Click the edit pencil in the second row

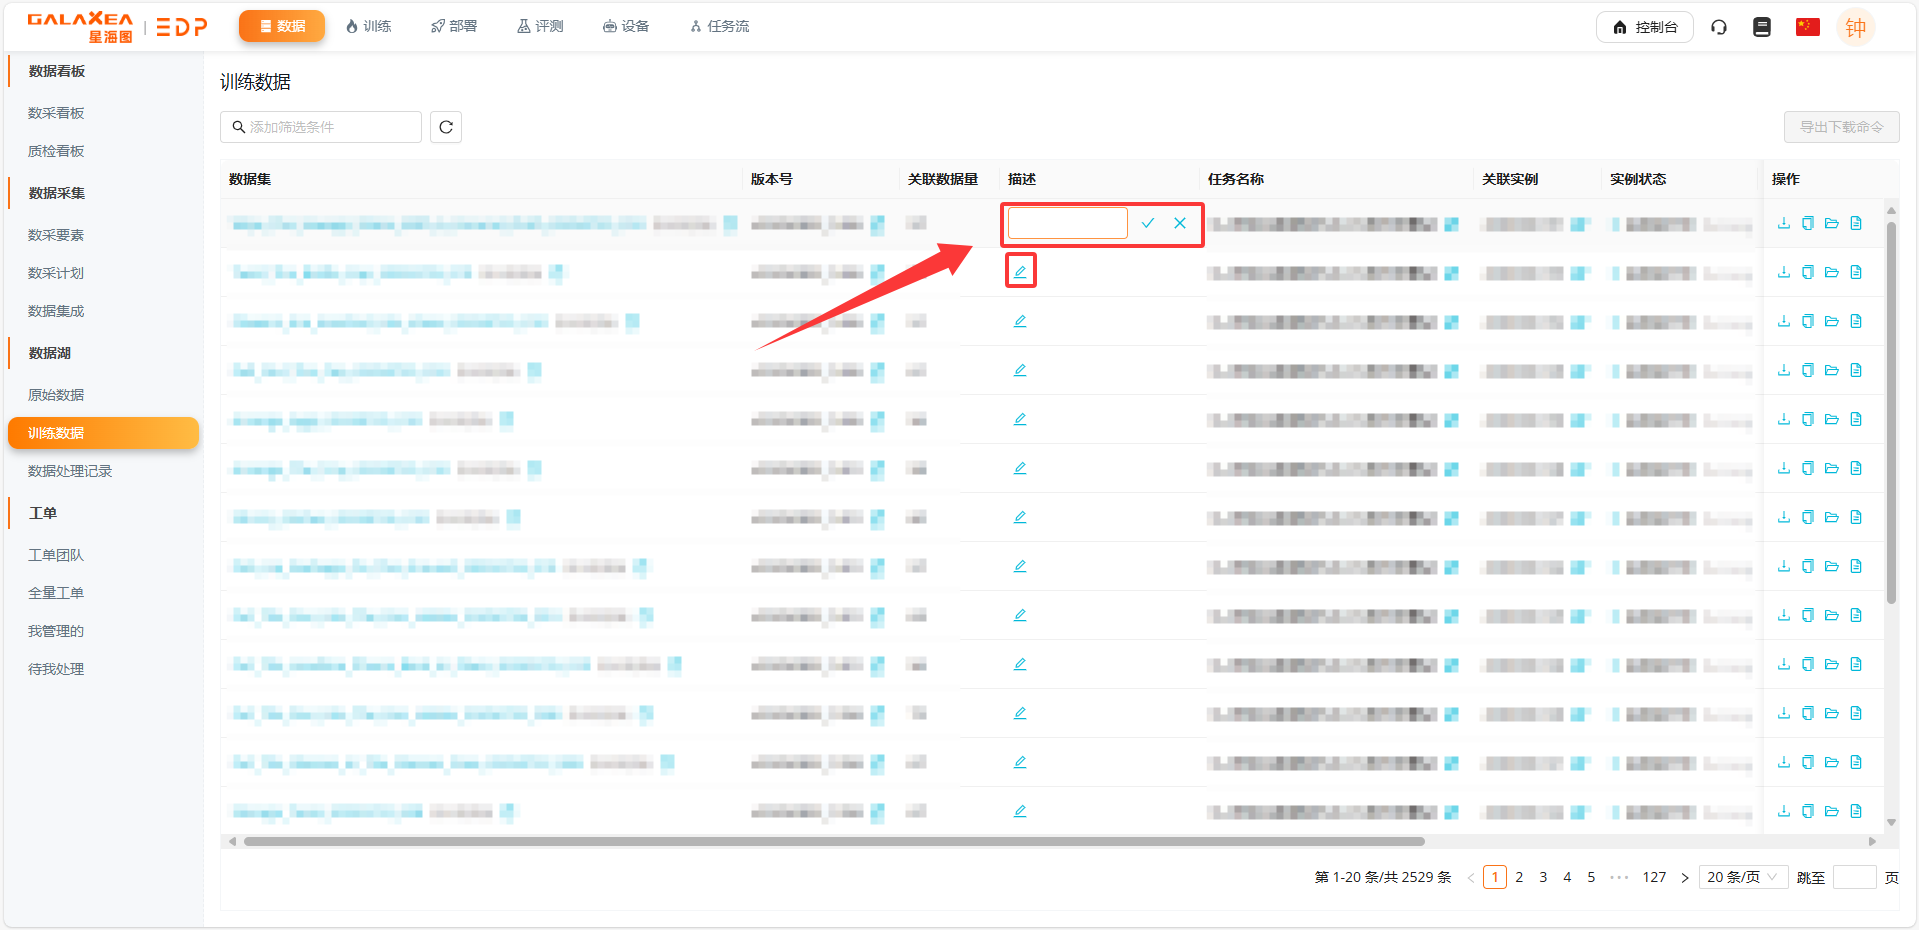1020,271
